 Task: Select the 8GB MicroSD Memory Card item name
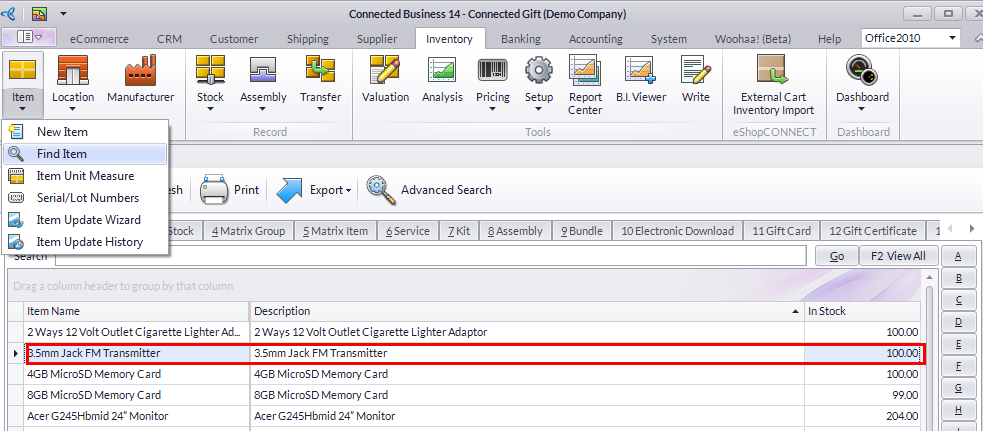tap(94, 395)
